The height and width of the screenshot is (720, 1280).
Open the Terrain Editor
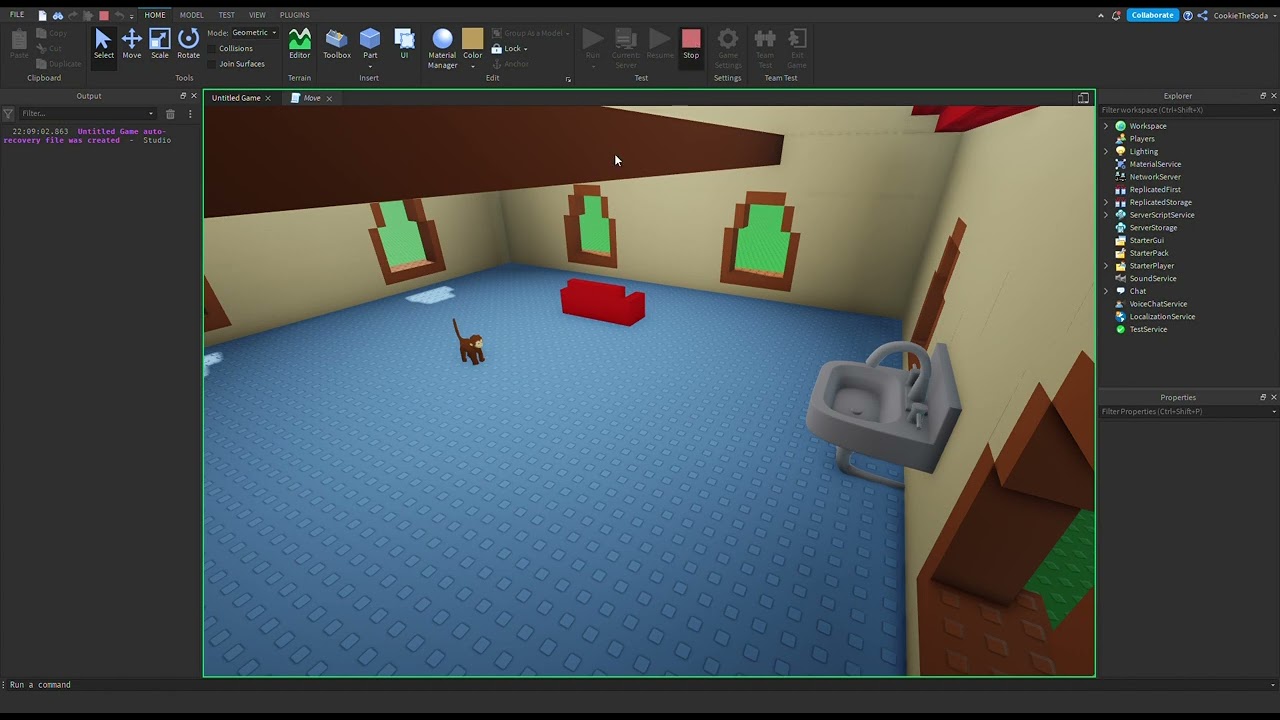coord(299,43)
